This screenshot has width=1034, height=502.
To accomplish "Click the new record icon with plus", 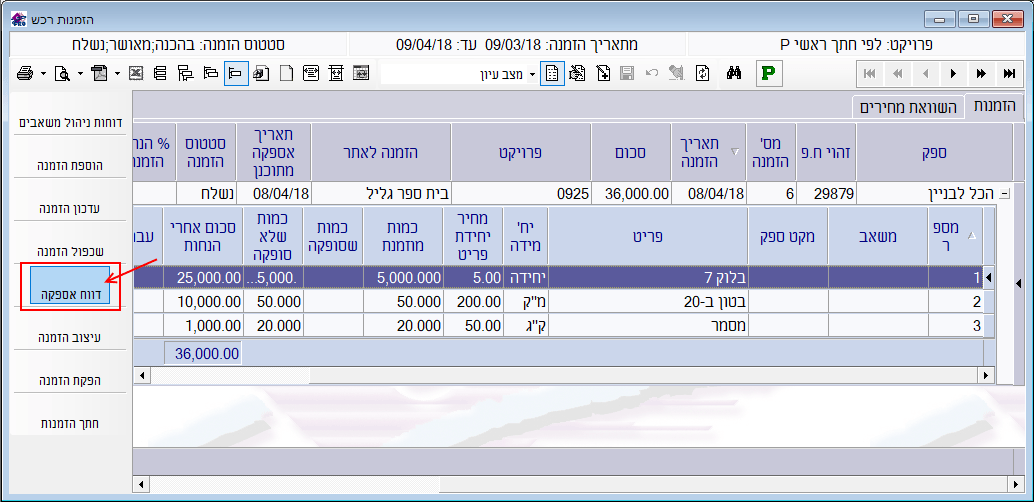I will [x=603, y=73].
